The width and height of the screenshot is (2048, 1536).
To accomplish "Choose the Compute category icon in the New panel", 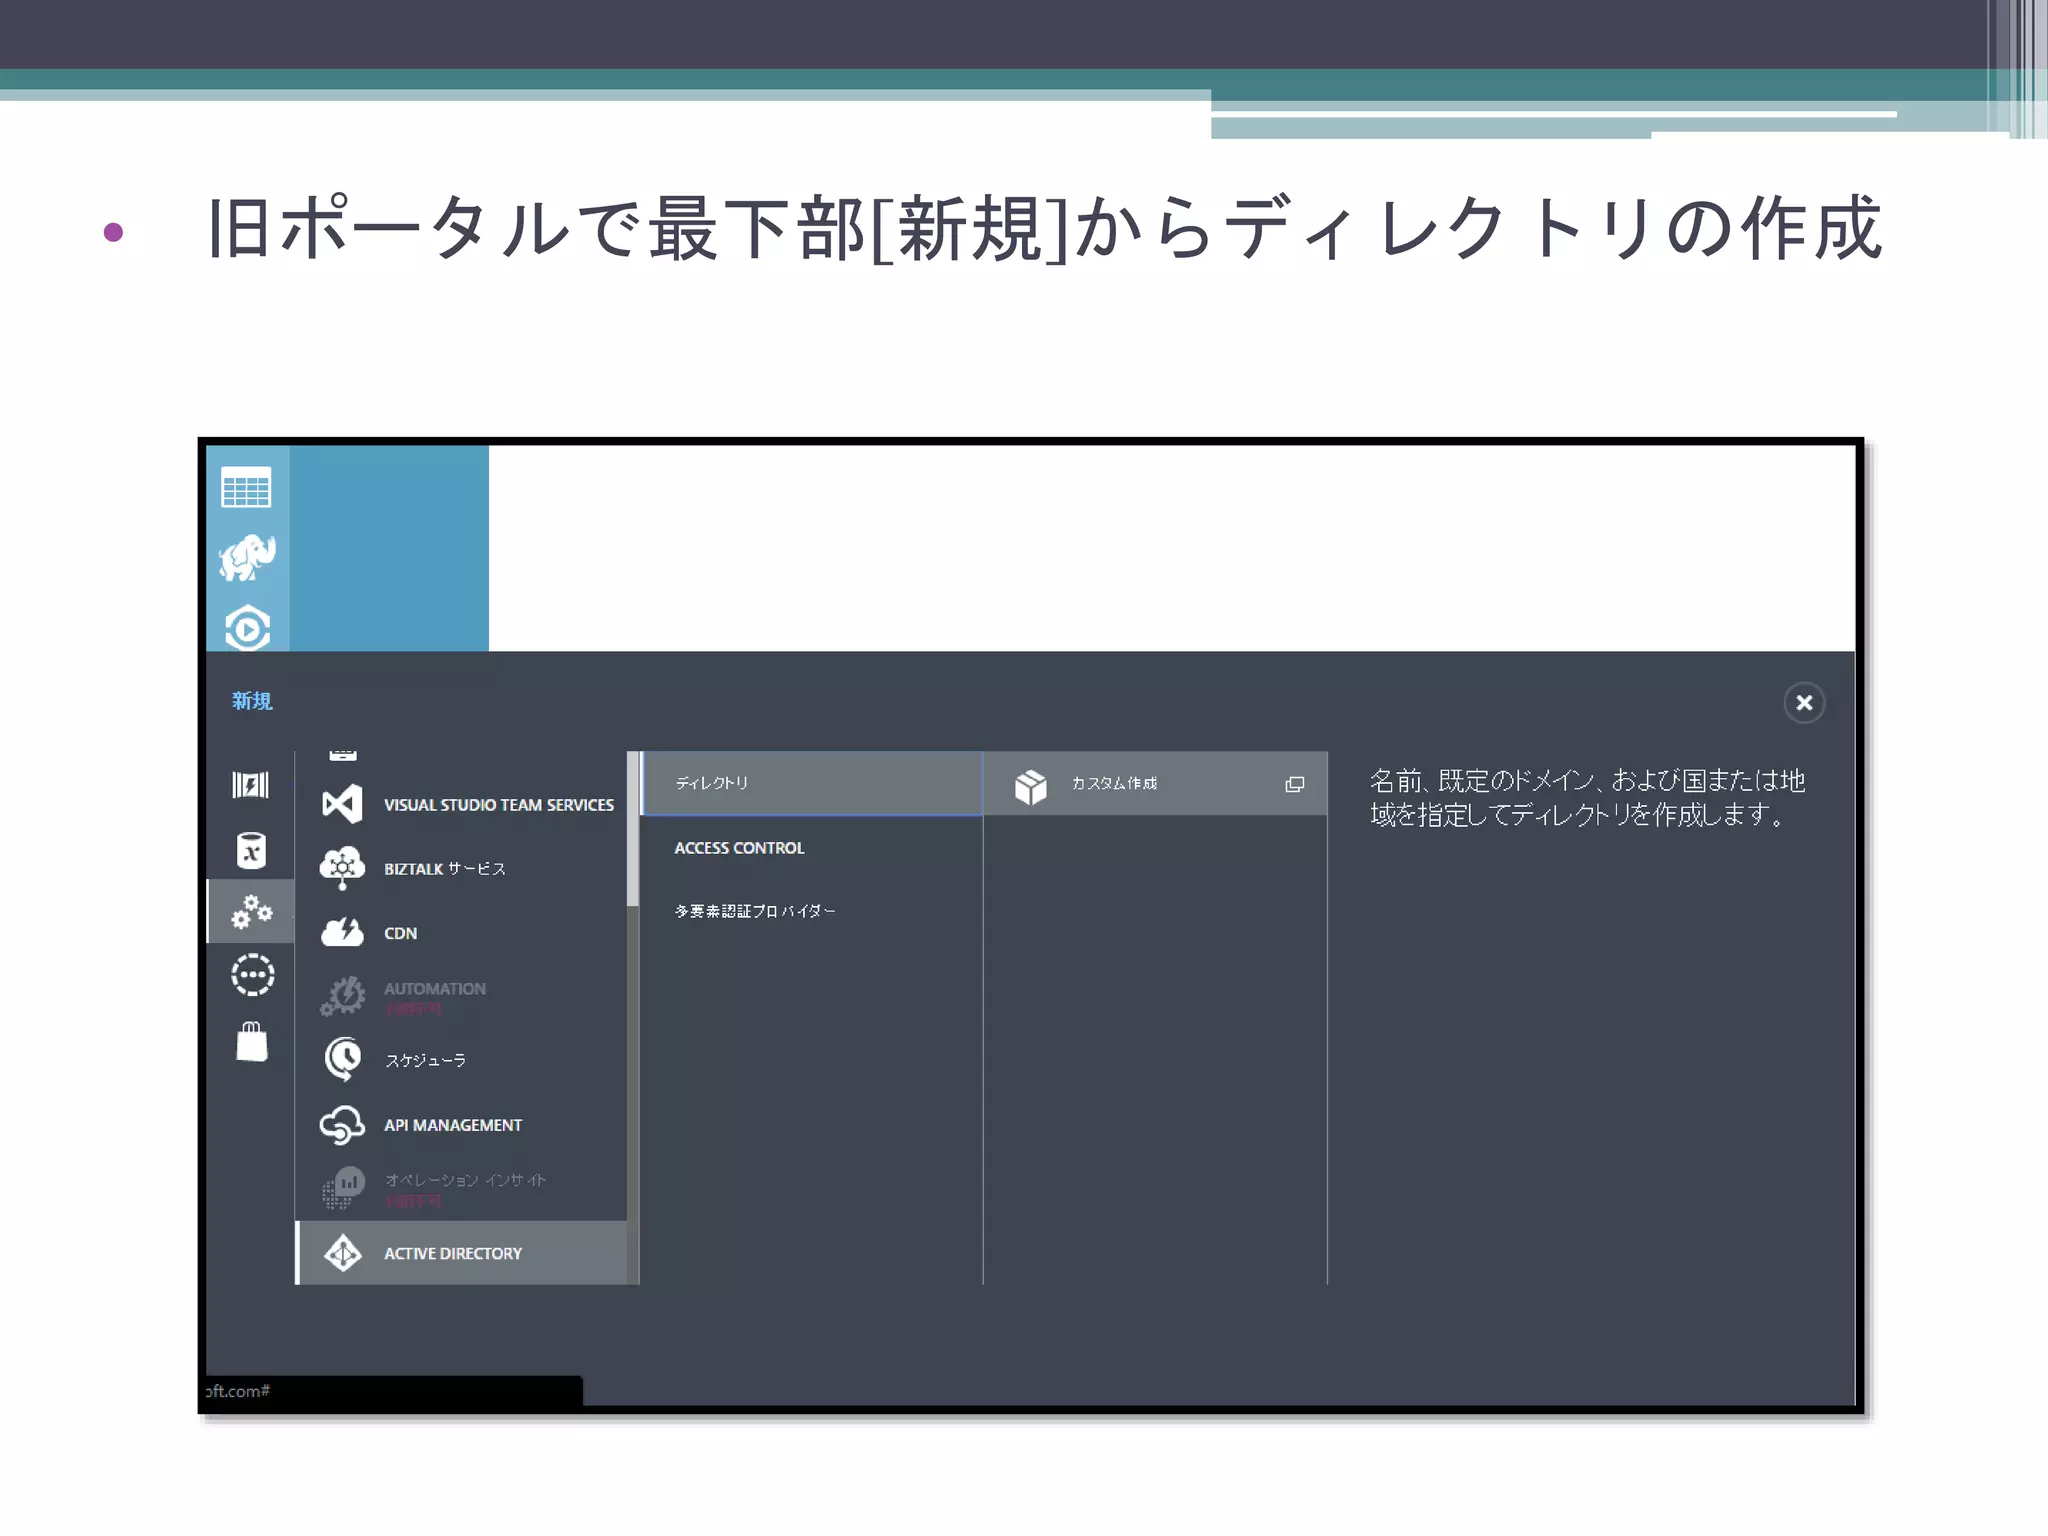I will pos(250,785).
